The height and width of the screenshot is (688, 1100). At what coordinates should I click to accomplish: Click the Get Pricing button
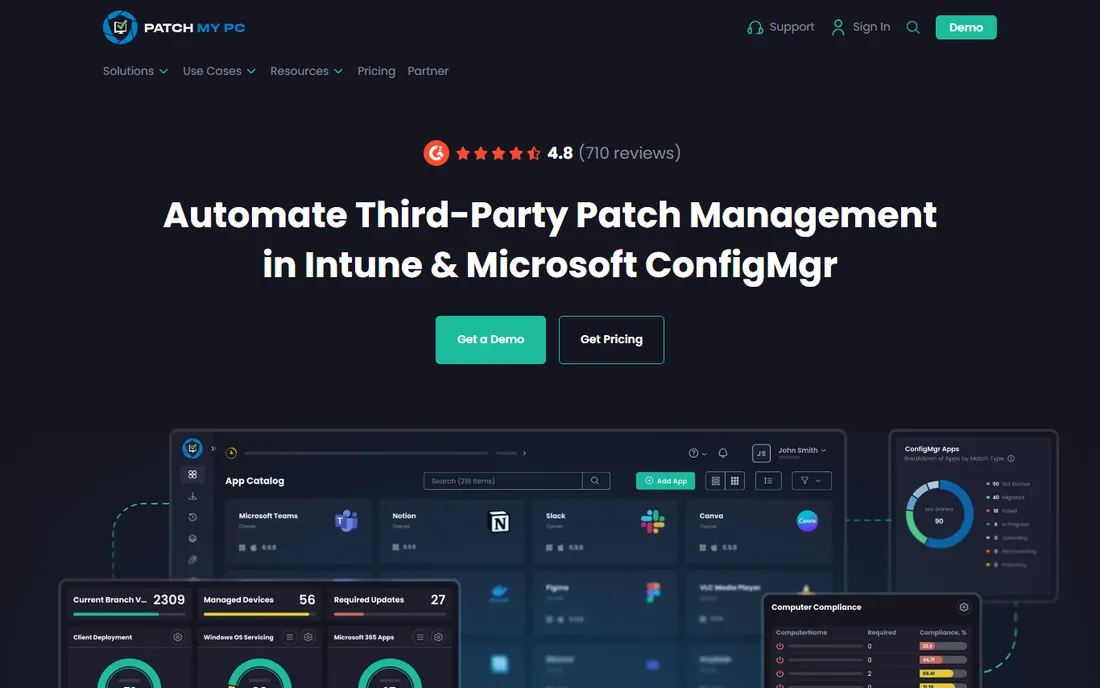pyautogui.click(x=611, y=339)
